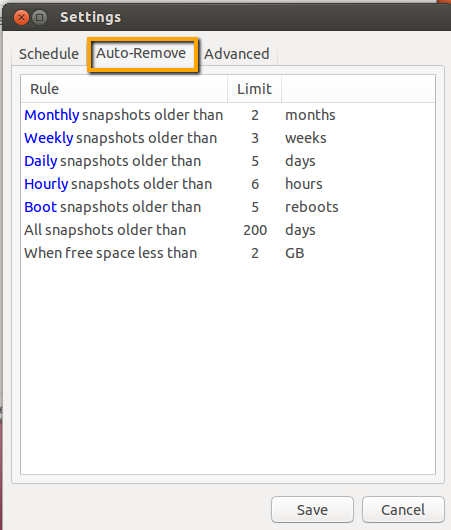The image size is (451, 530).
Task: Select the Hourly snapshots rule row
Action: [x=228, y=184]
